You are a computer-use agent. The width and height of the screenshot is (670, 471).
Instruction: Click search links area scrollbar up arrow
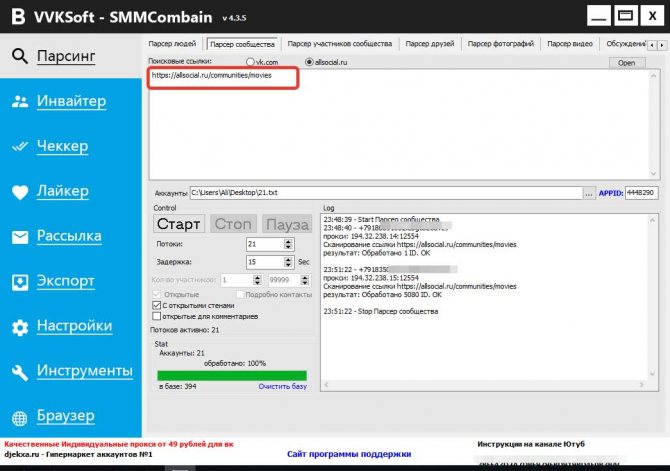coord(653,76)
